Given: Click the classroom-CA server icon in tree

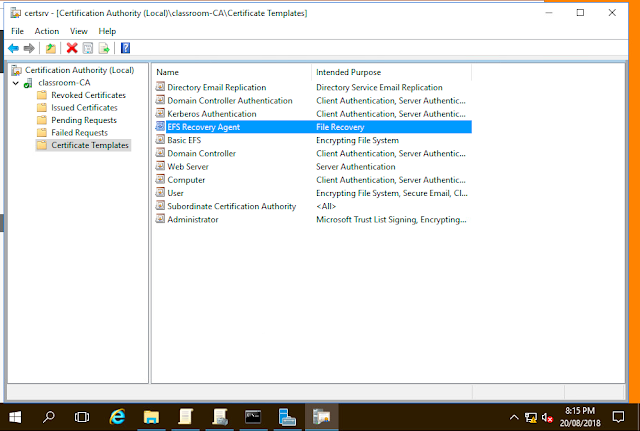Looking at the screenshot, I should pyautogui.click(x=28, y=83).
